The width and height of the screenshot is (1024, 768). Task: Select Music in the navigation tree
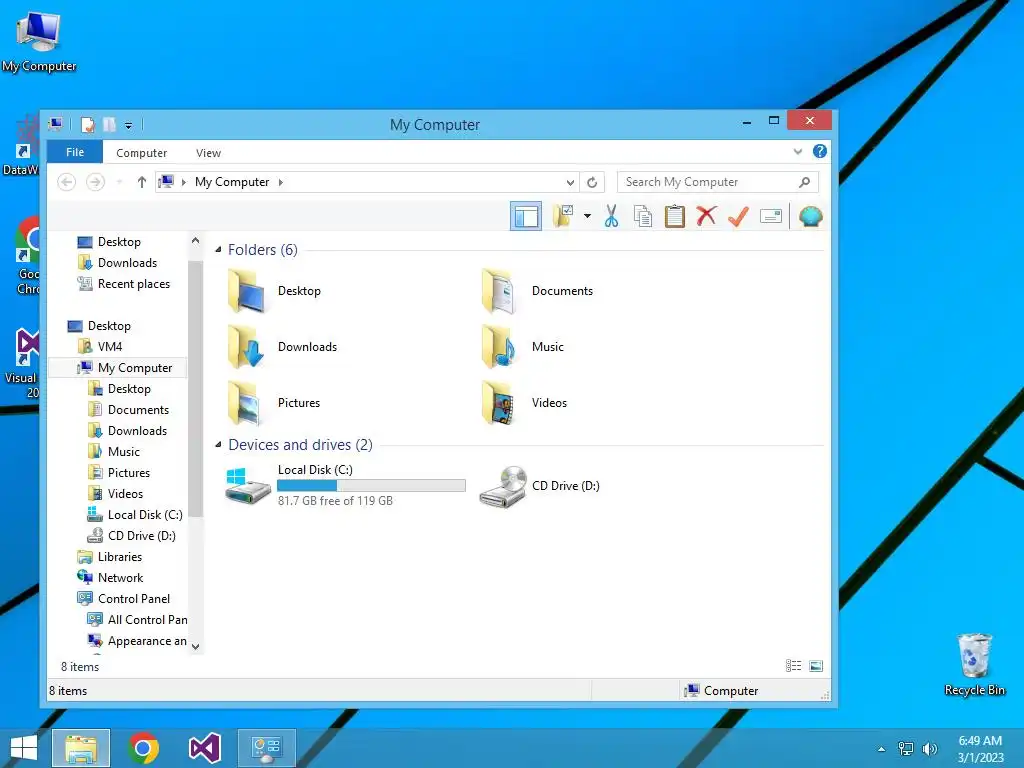114,451
